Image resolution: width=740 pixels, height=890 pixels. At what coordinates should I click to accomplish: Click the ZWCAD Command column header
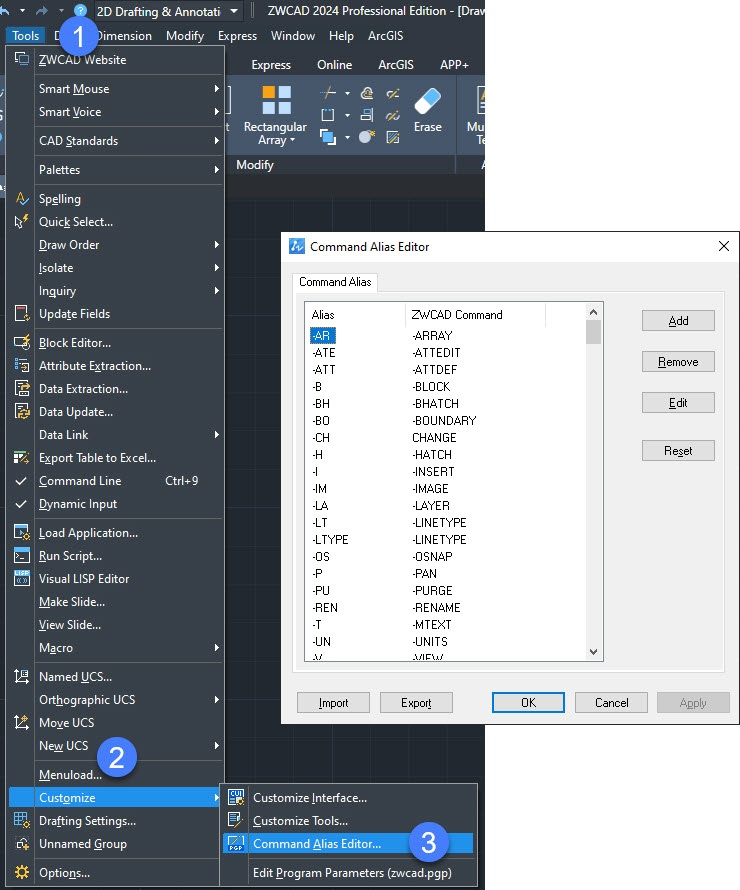point(476,314)
